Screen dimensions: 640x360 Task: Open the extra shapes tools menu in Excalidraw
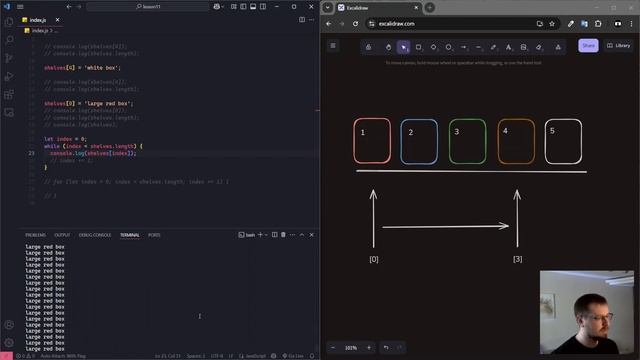coord(558,47)
